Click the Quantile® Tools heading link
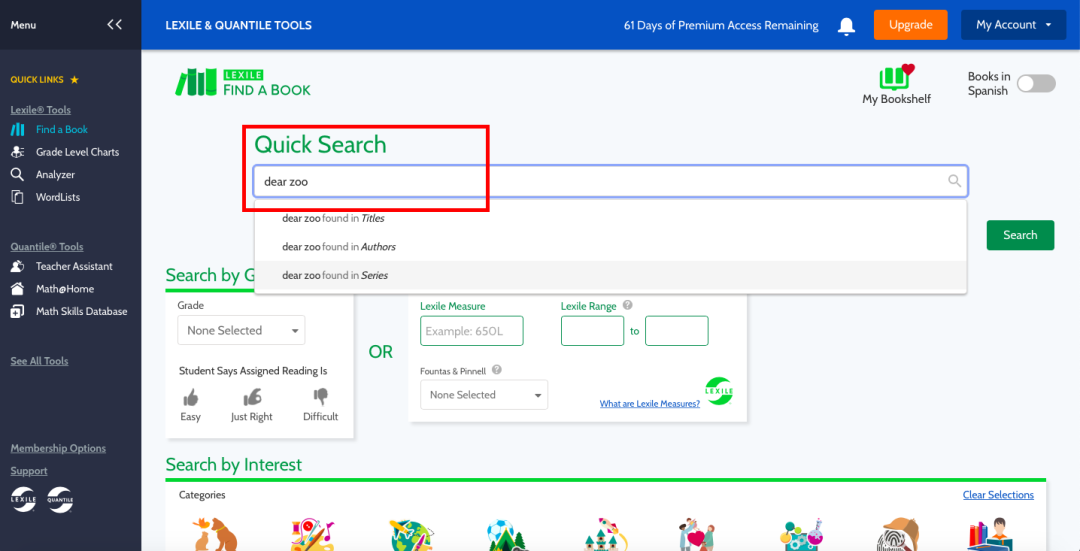The image size is (1080, 551). click(47, 247)
